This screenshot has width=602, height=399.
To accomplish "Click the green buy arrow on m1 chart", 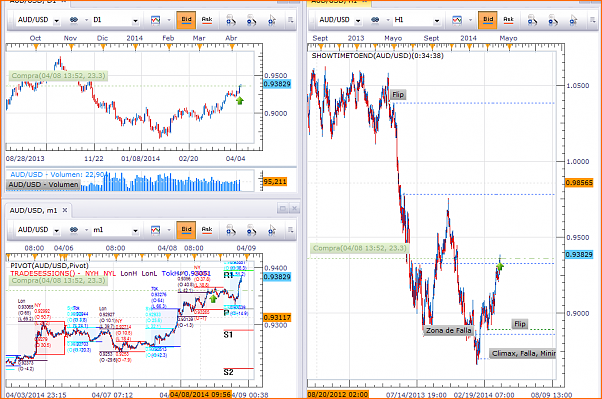I will 213,298.
